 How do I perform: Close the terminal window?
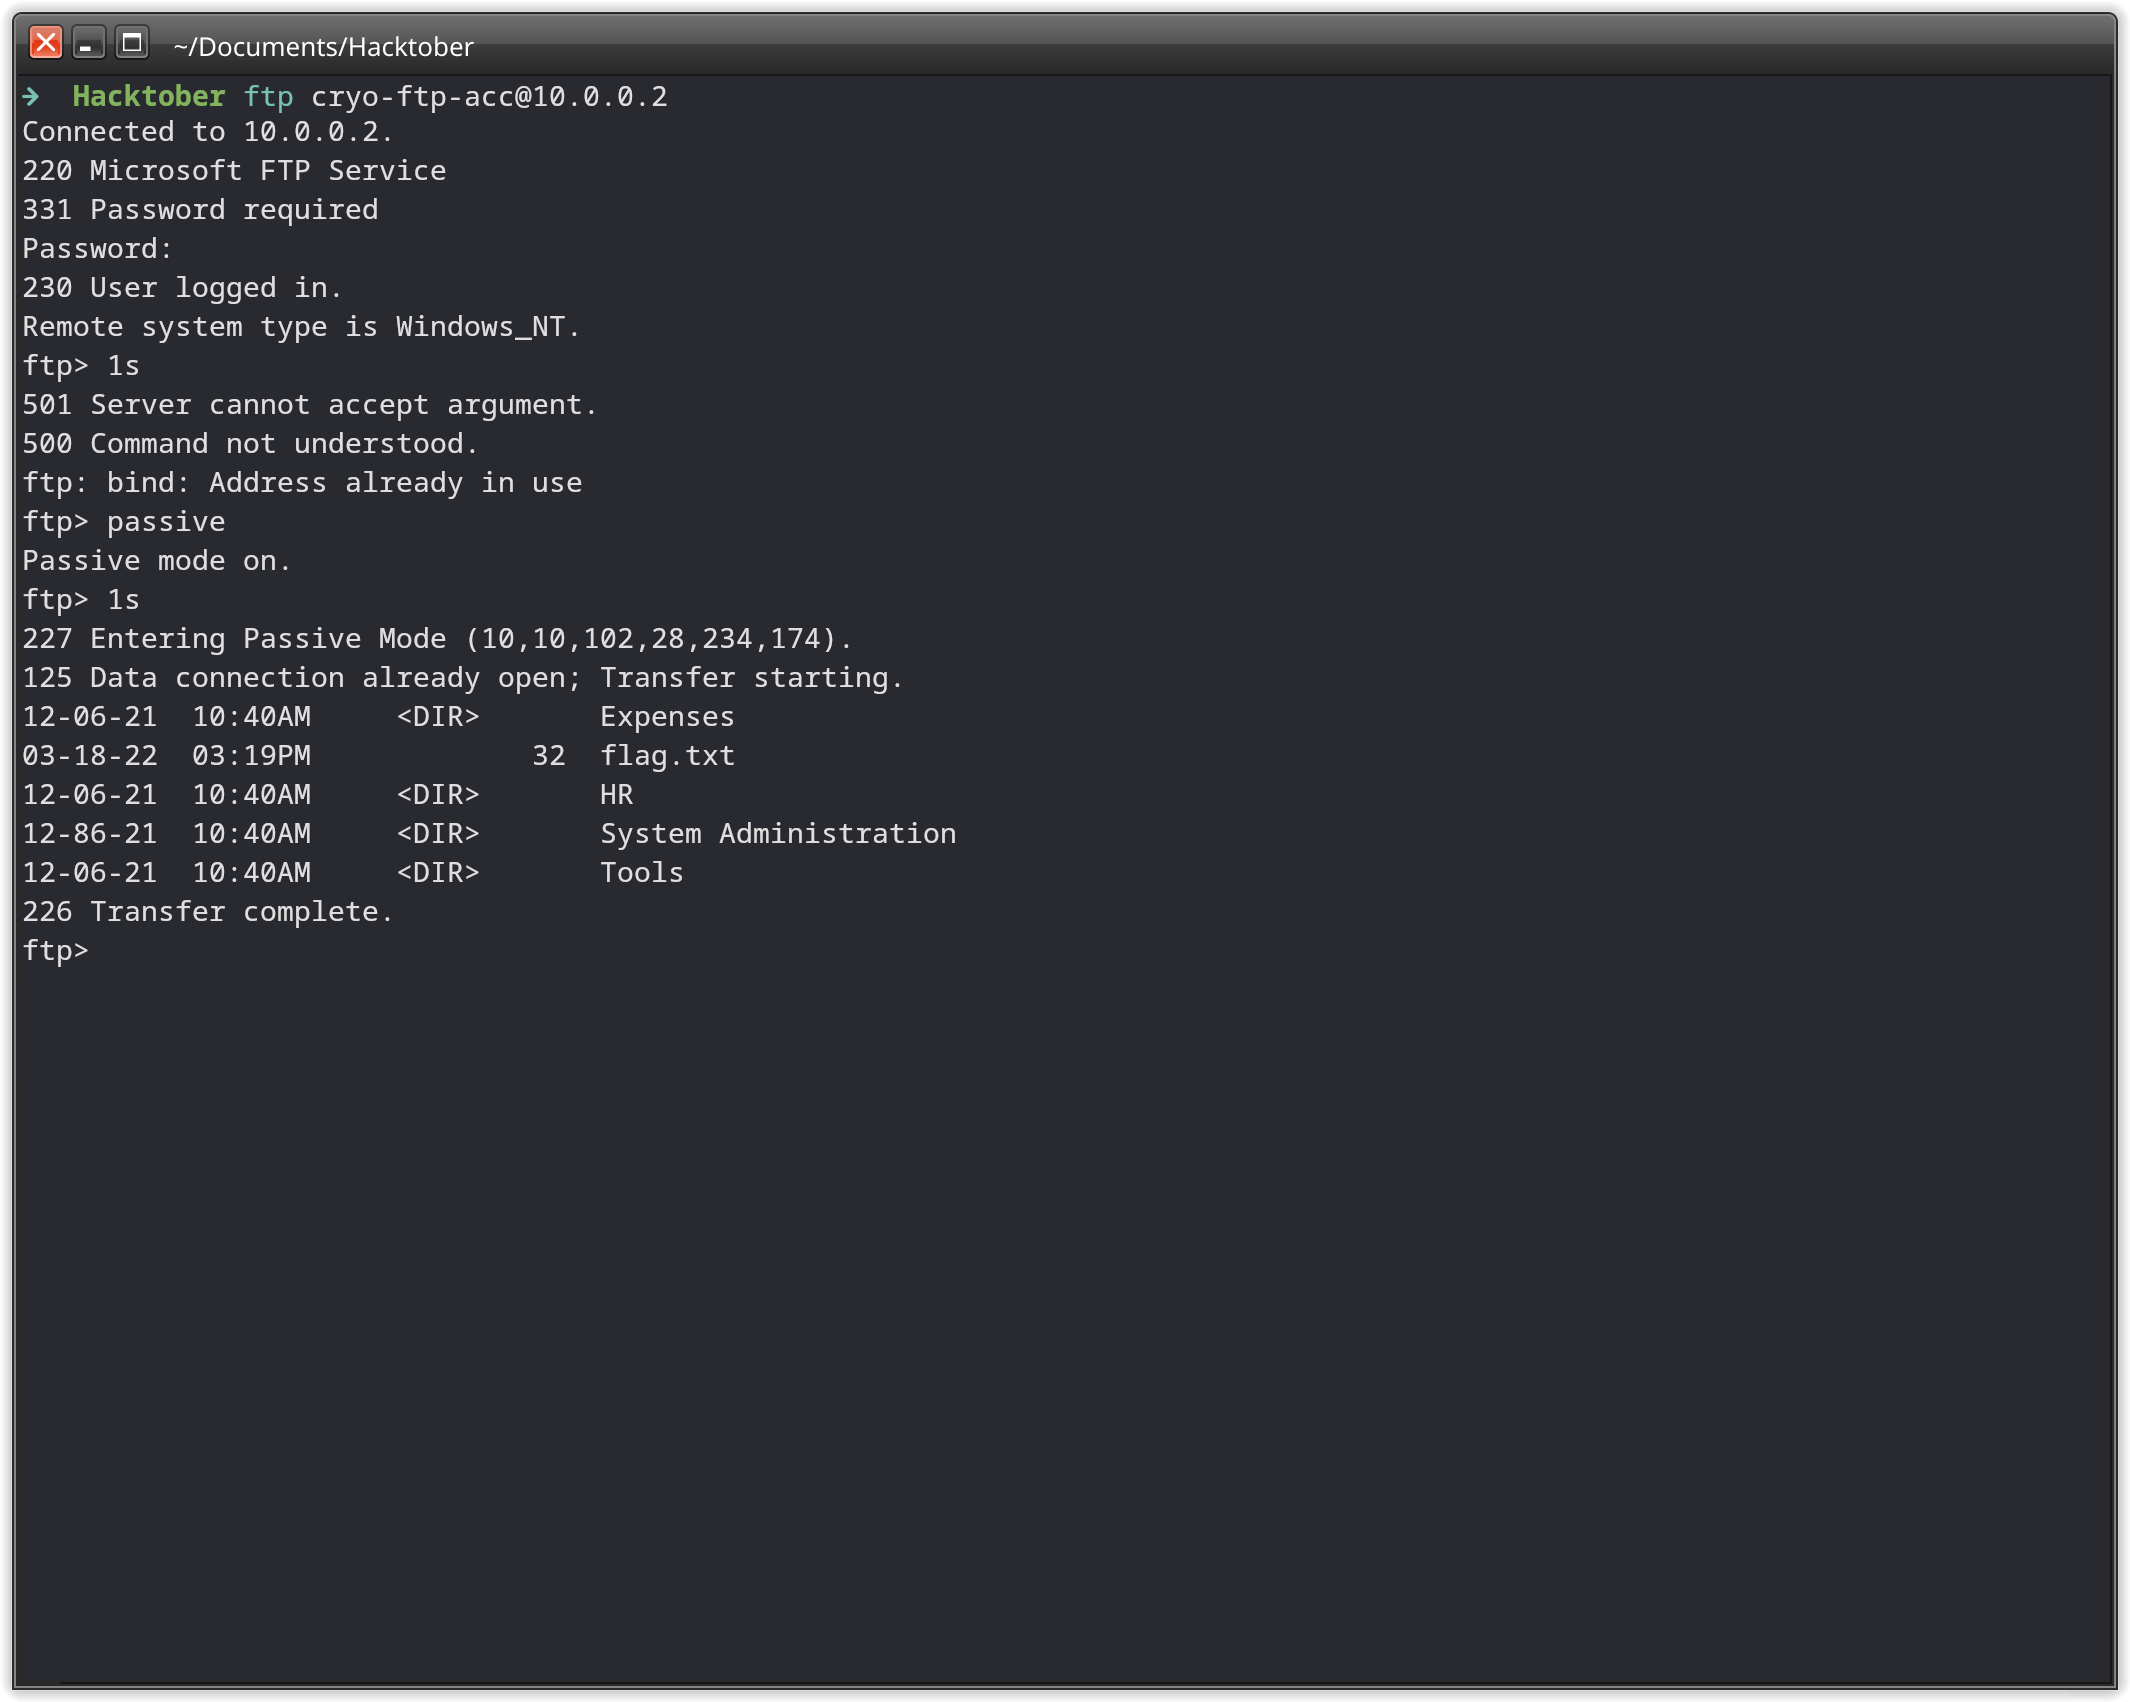tap(46, 43)
